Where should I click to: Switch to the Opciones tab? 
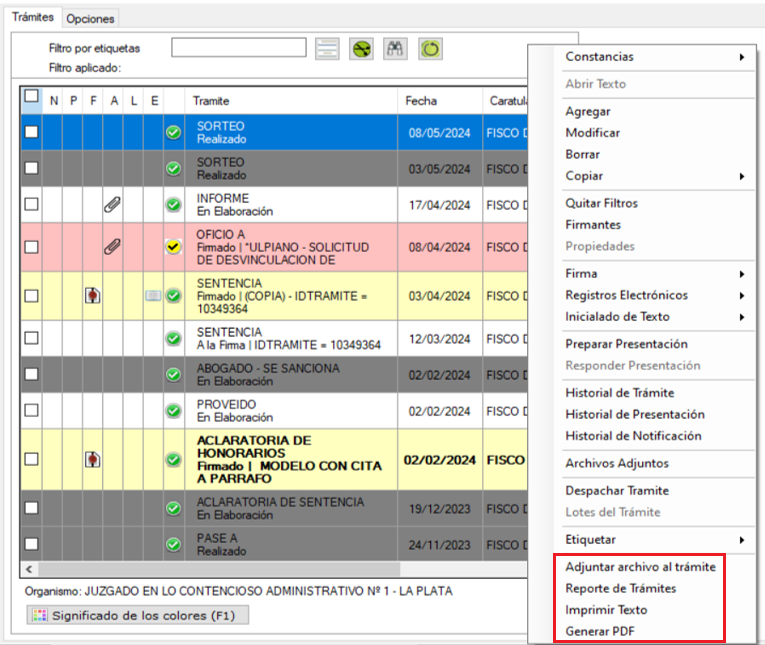tap(91, 18)
